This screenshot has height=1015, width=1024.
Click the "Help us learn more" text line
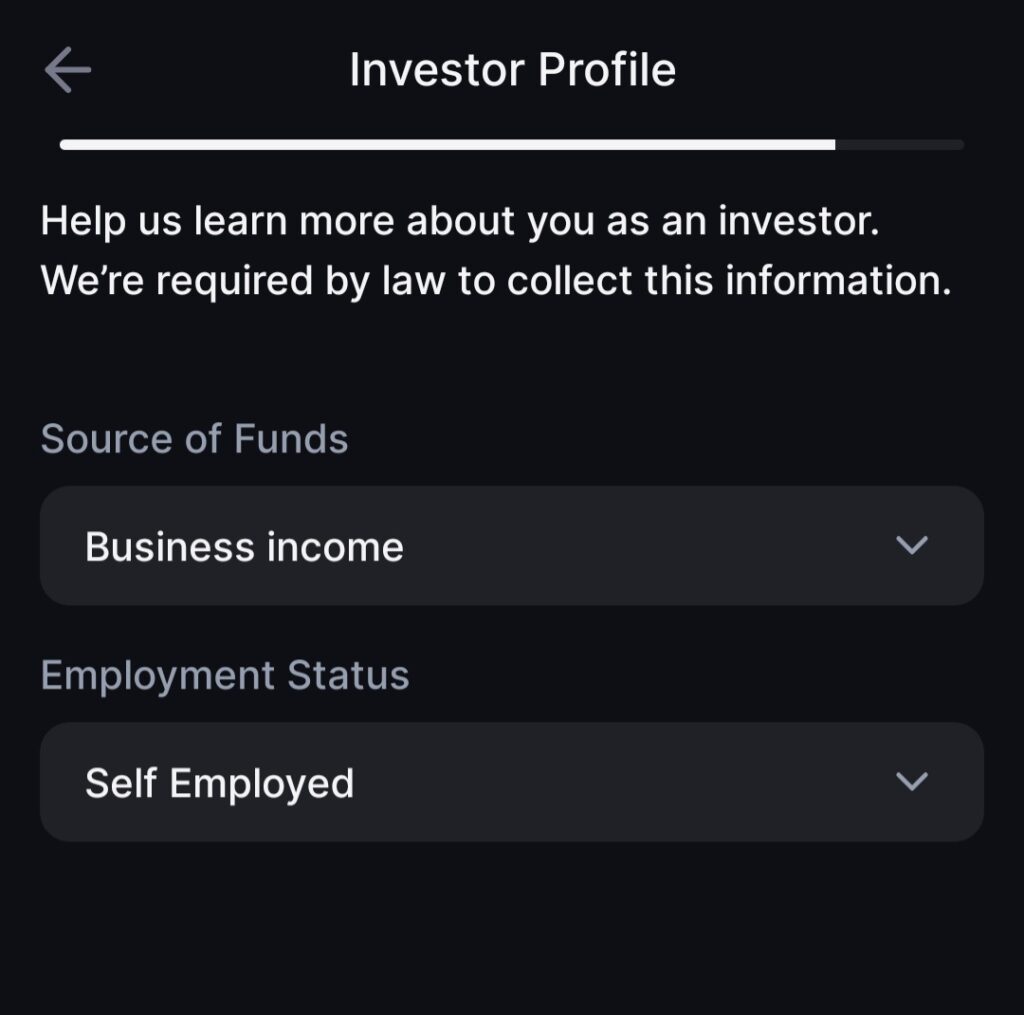(x=459, y=222)
